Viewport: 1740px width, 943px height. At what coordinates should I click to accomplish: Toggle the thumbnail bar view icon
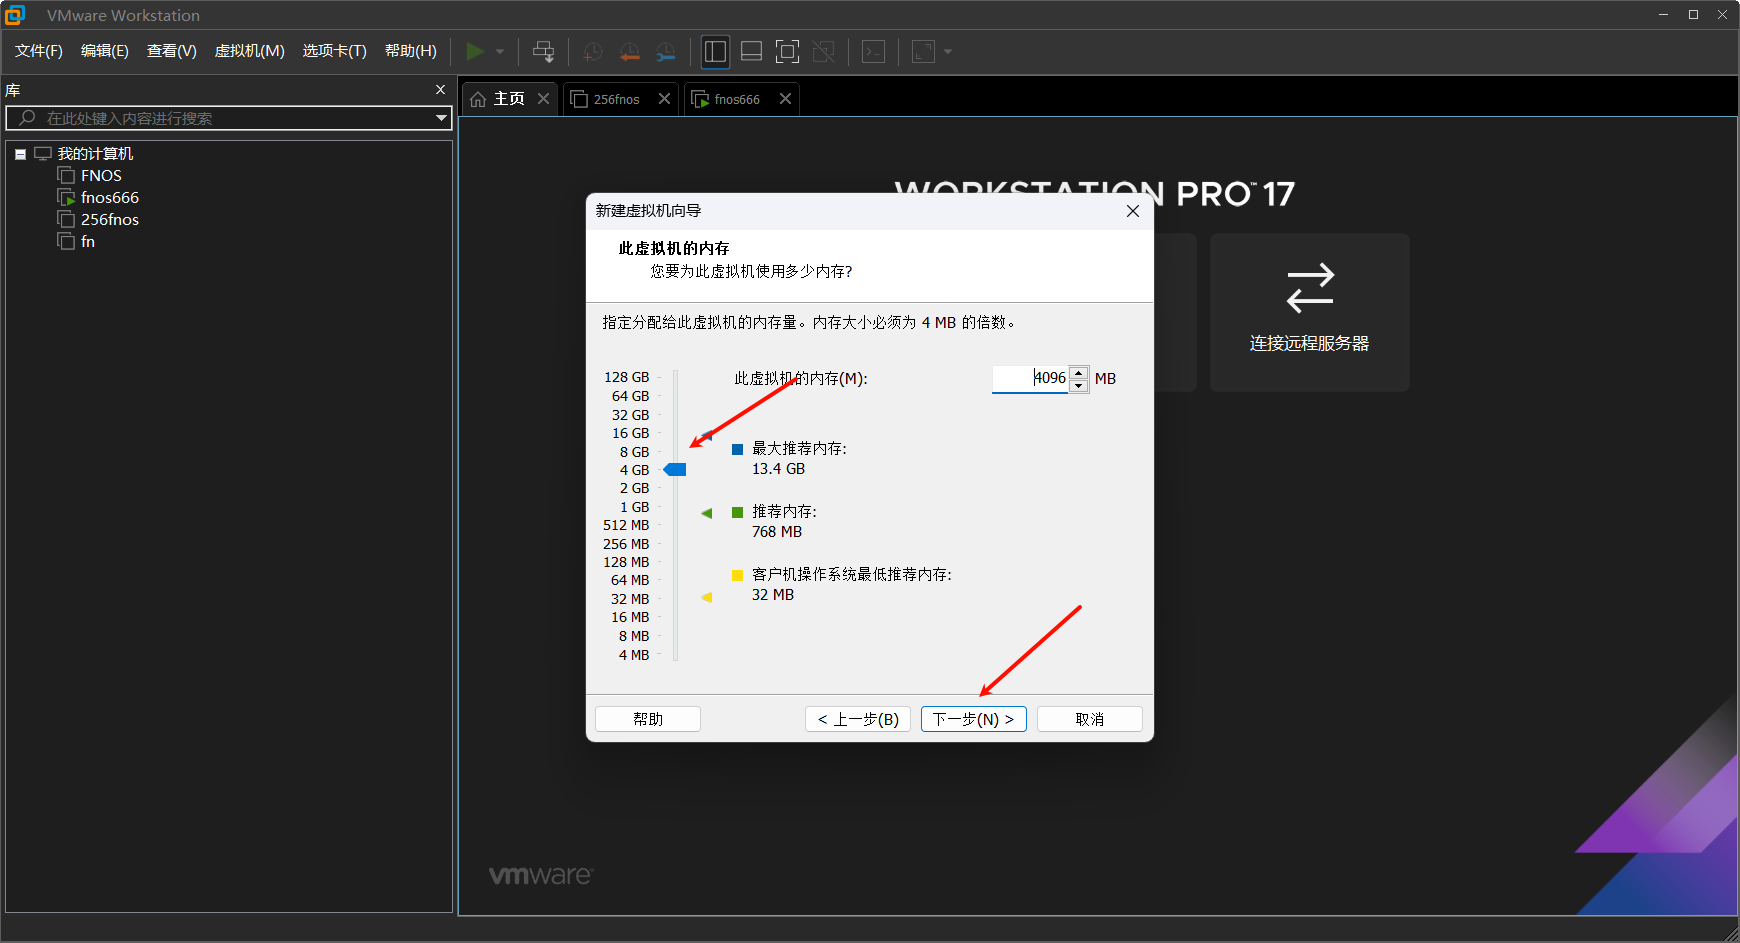751,51
